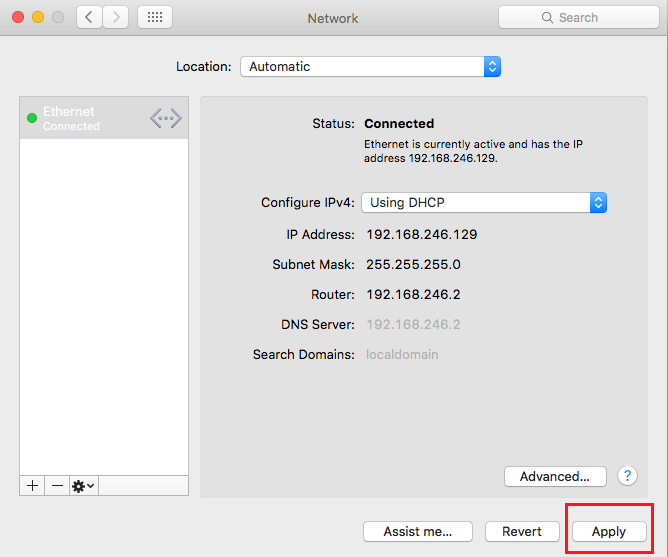The height and width of the screenshot is (557, 668).
Task: Click the Ethernet connection arrows icon
Action: click(x=166, y=119)
